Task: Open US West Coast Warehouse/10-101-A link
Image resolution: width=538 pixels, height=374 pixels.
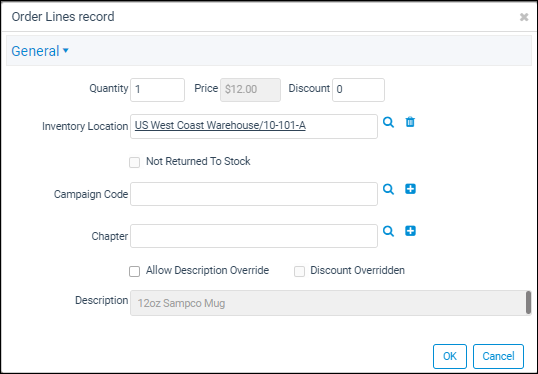Action: [220, 126]
